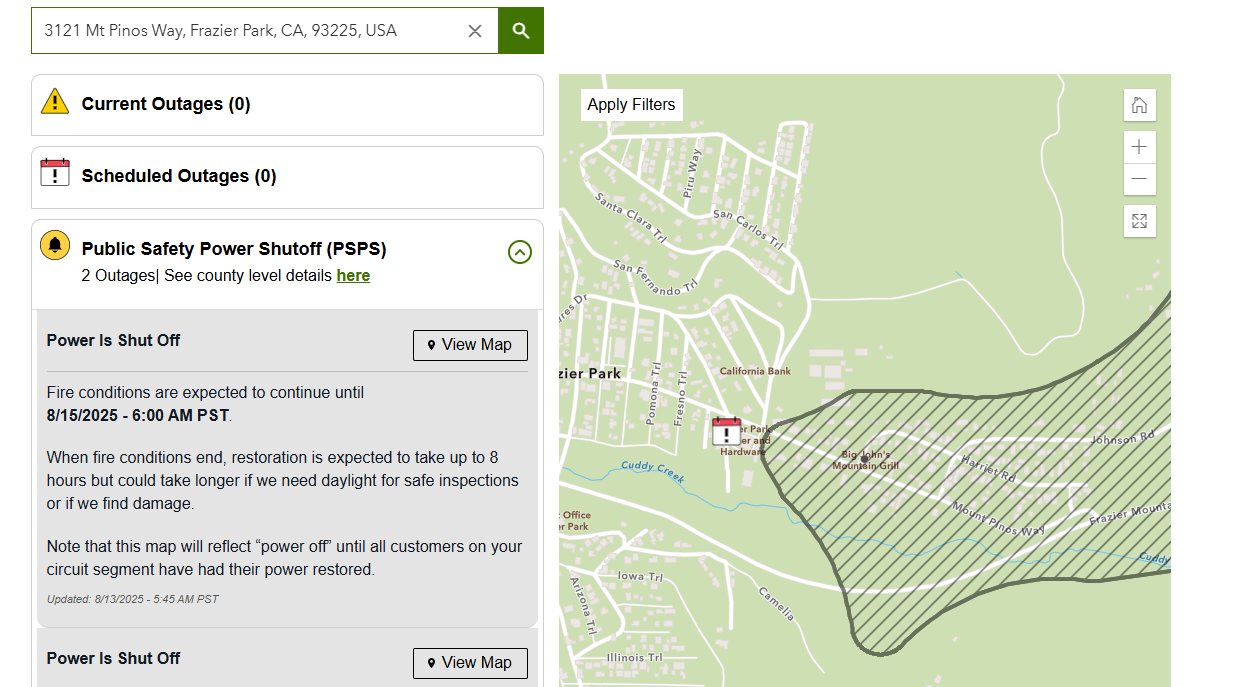Click View Map for second power shutoff
This screenshot has height=687, width=1259.
[x=470, y=663]
